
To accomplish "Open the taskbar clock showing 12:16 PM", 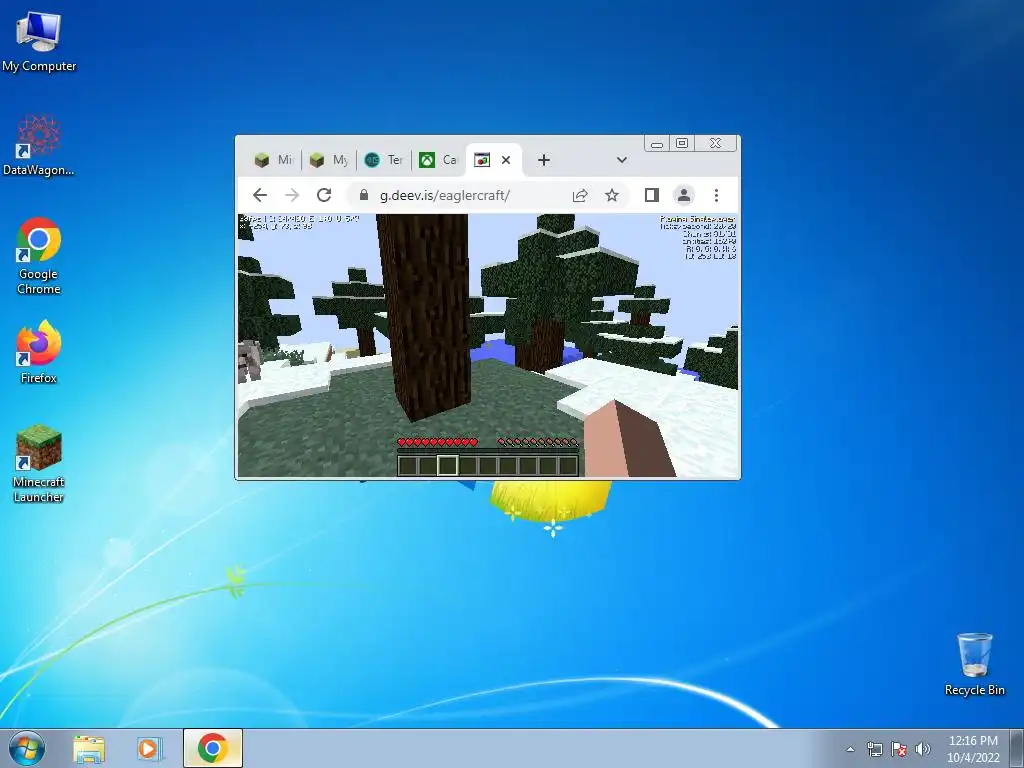I will [x=973, y=749].
